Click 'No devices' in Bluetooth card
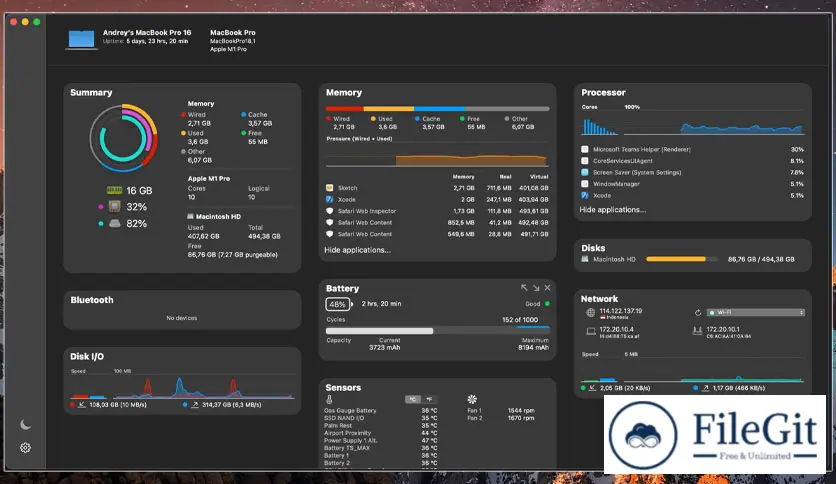 182,318
